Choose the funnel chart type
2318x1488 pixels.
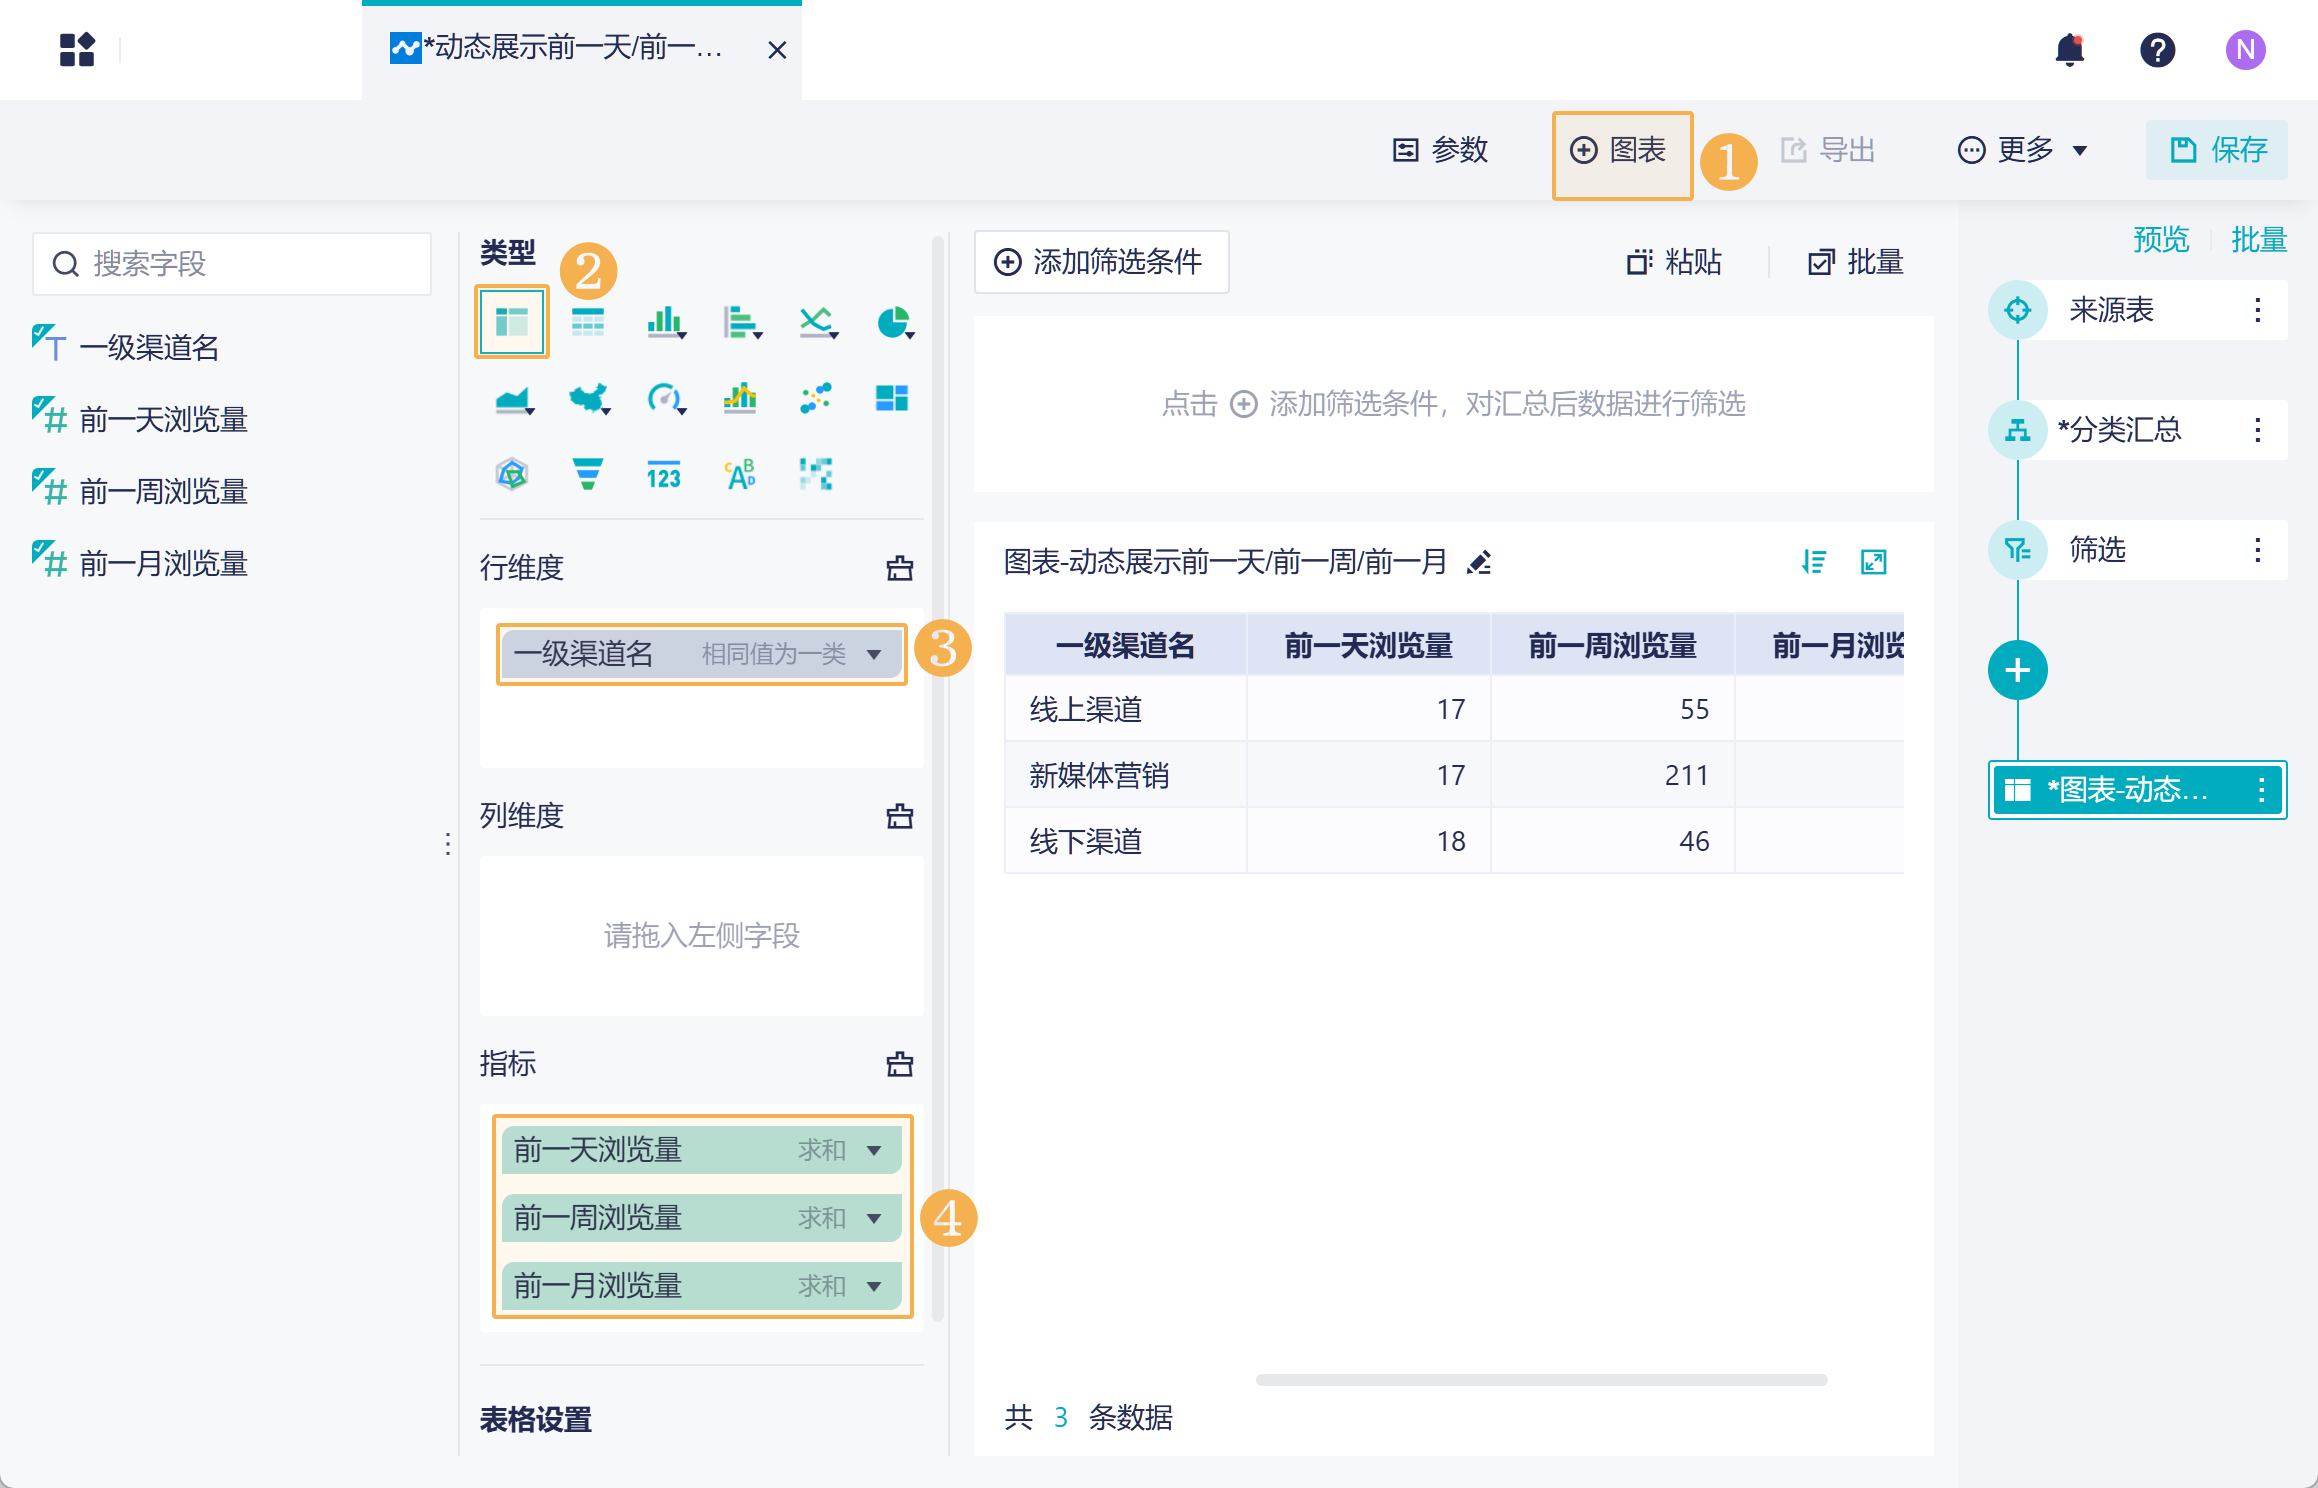(x=587, y=474)
